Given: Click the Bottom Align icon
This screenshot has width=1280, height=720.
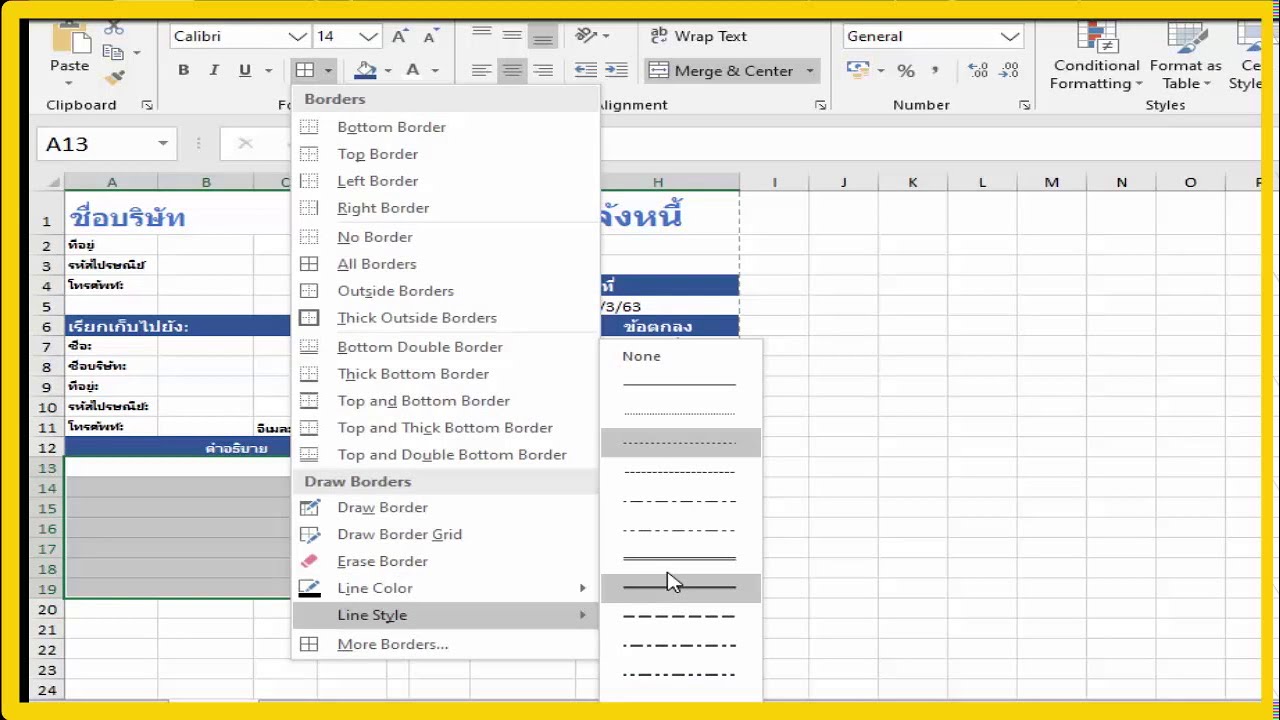Looking at the screenshot, I should point(543,36).
